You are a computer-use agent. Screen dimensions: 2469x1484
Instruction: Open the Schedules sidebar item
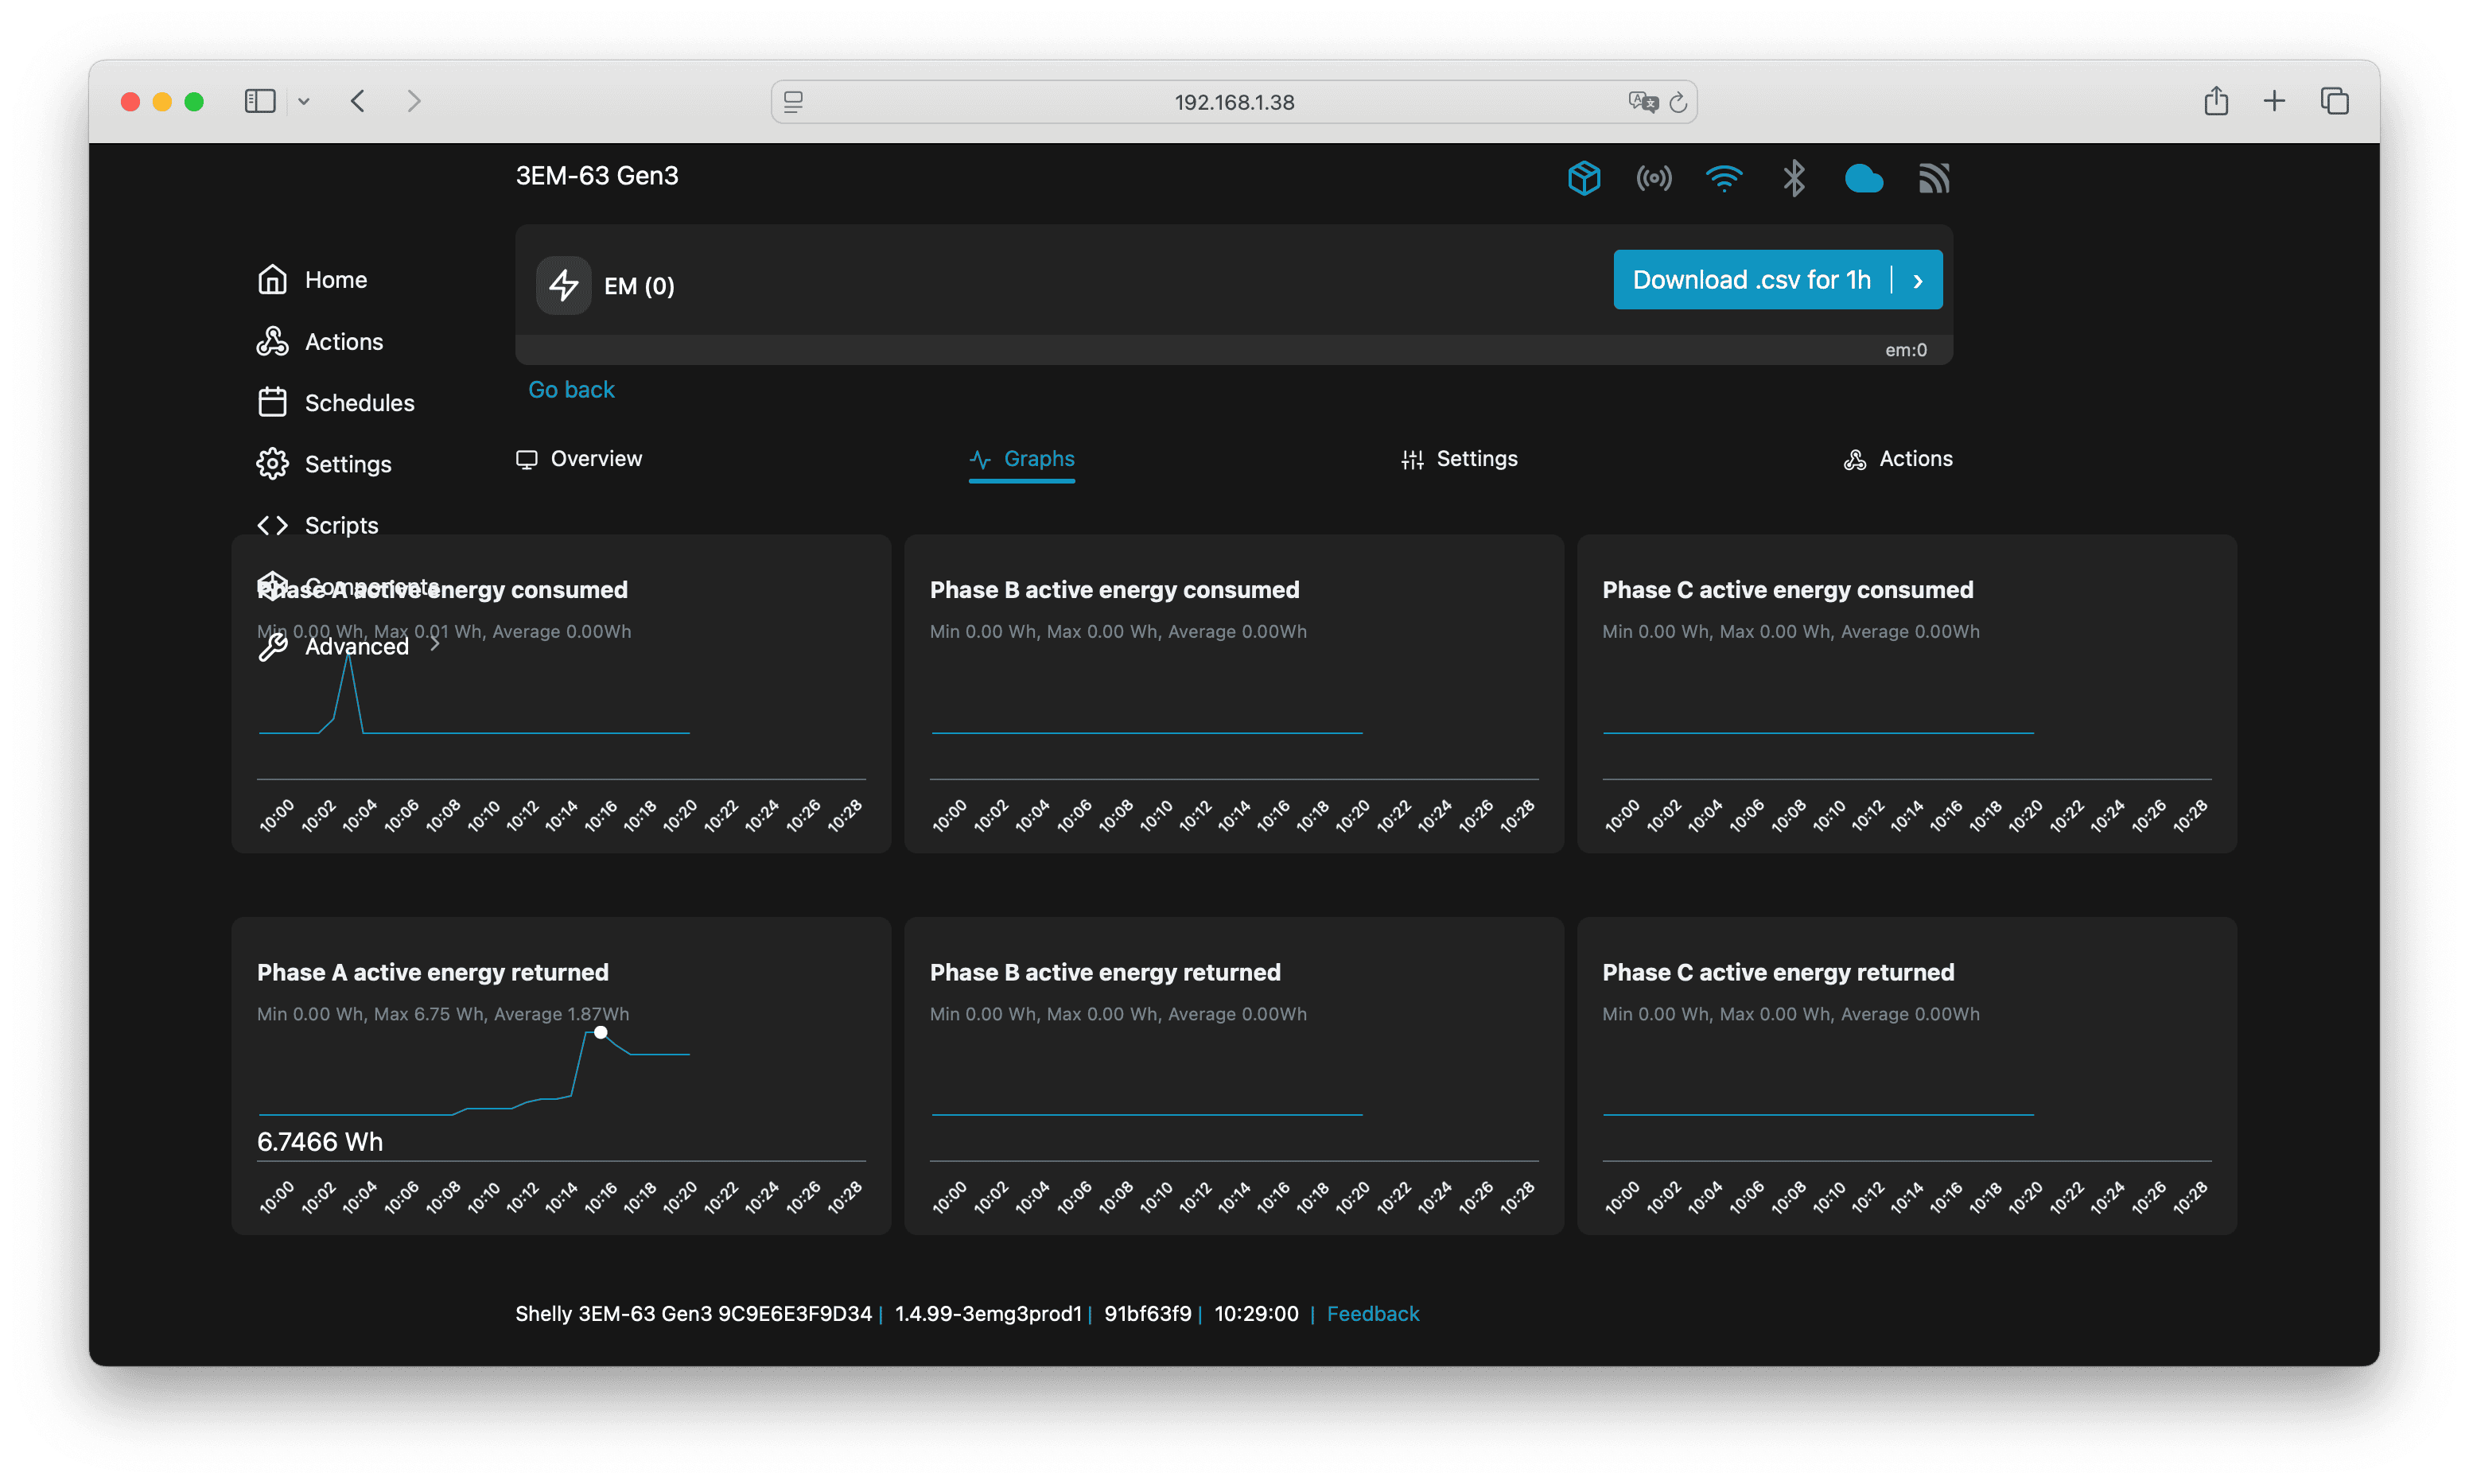click(336, 403)
